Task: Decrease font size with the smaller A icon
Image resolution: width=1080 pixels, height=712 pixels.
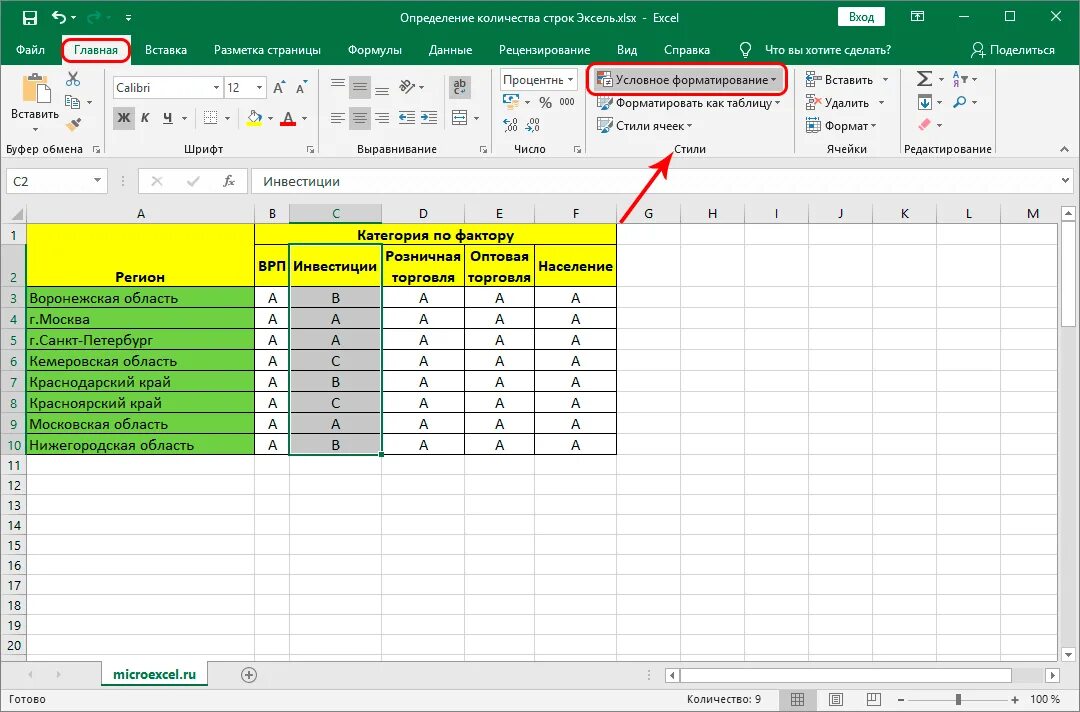Action: click(301, 87)
